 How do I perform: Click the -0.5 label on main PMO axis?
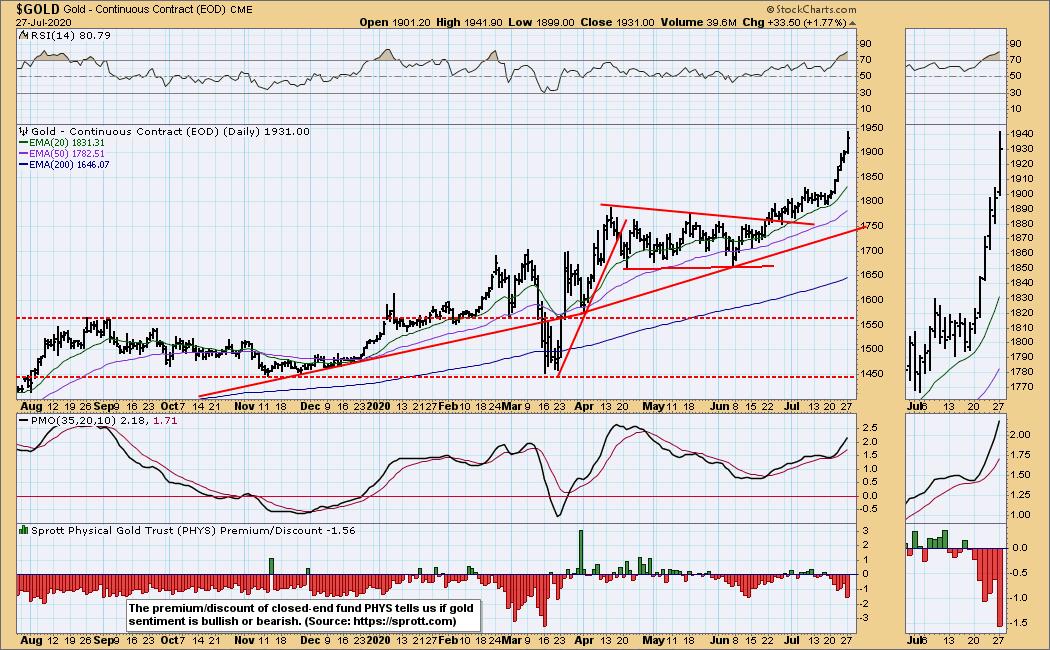pyautogui.click(x=869, y=509)
